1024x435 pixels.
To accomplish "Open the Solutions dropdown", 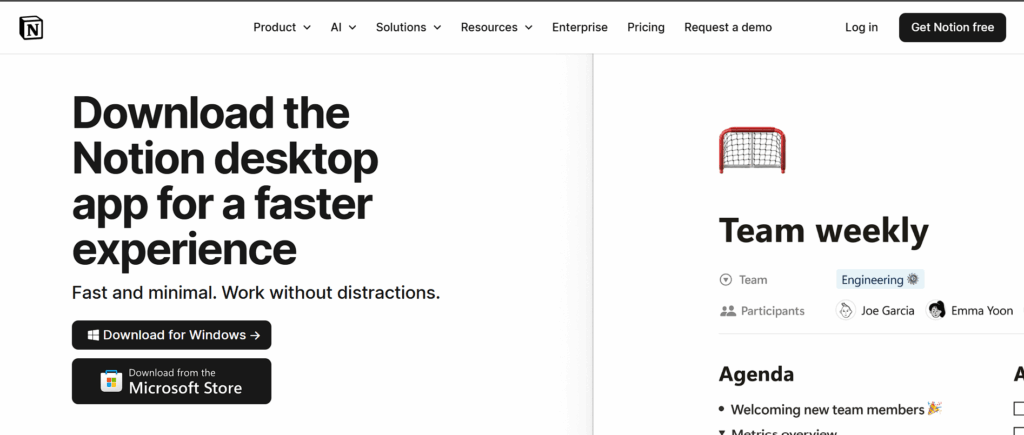I will tap(408, 27).
